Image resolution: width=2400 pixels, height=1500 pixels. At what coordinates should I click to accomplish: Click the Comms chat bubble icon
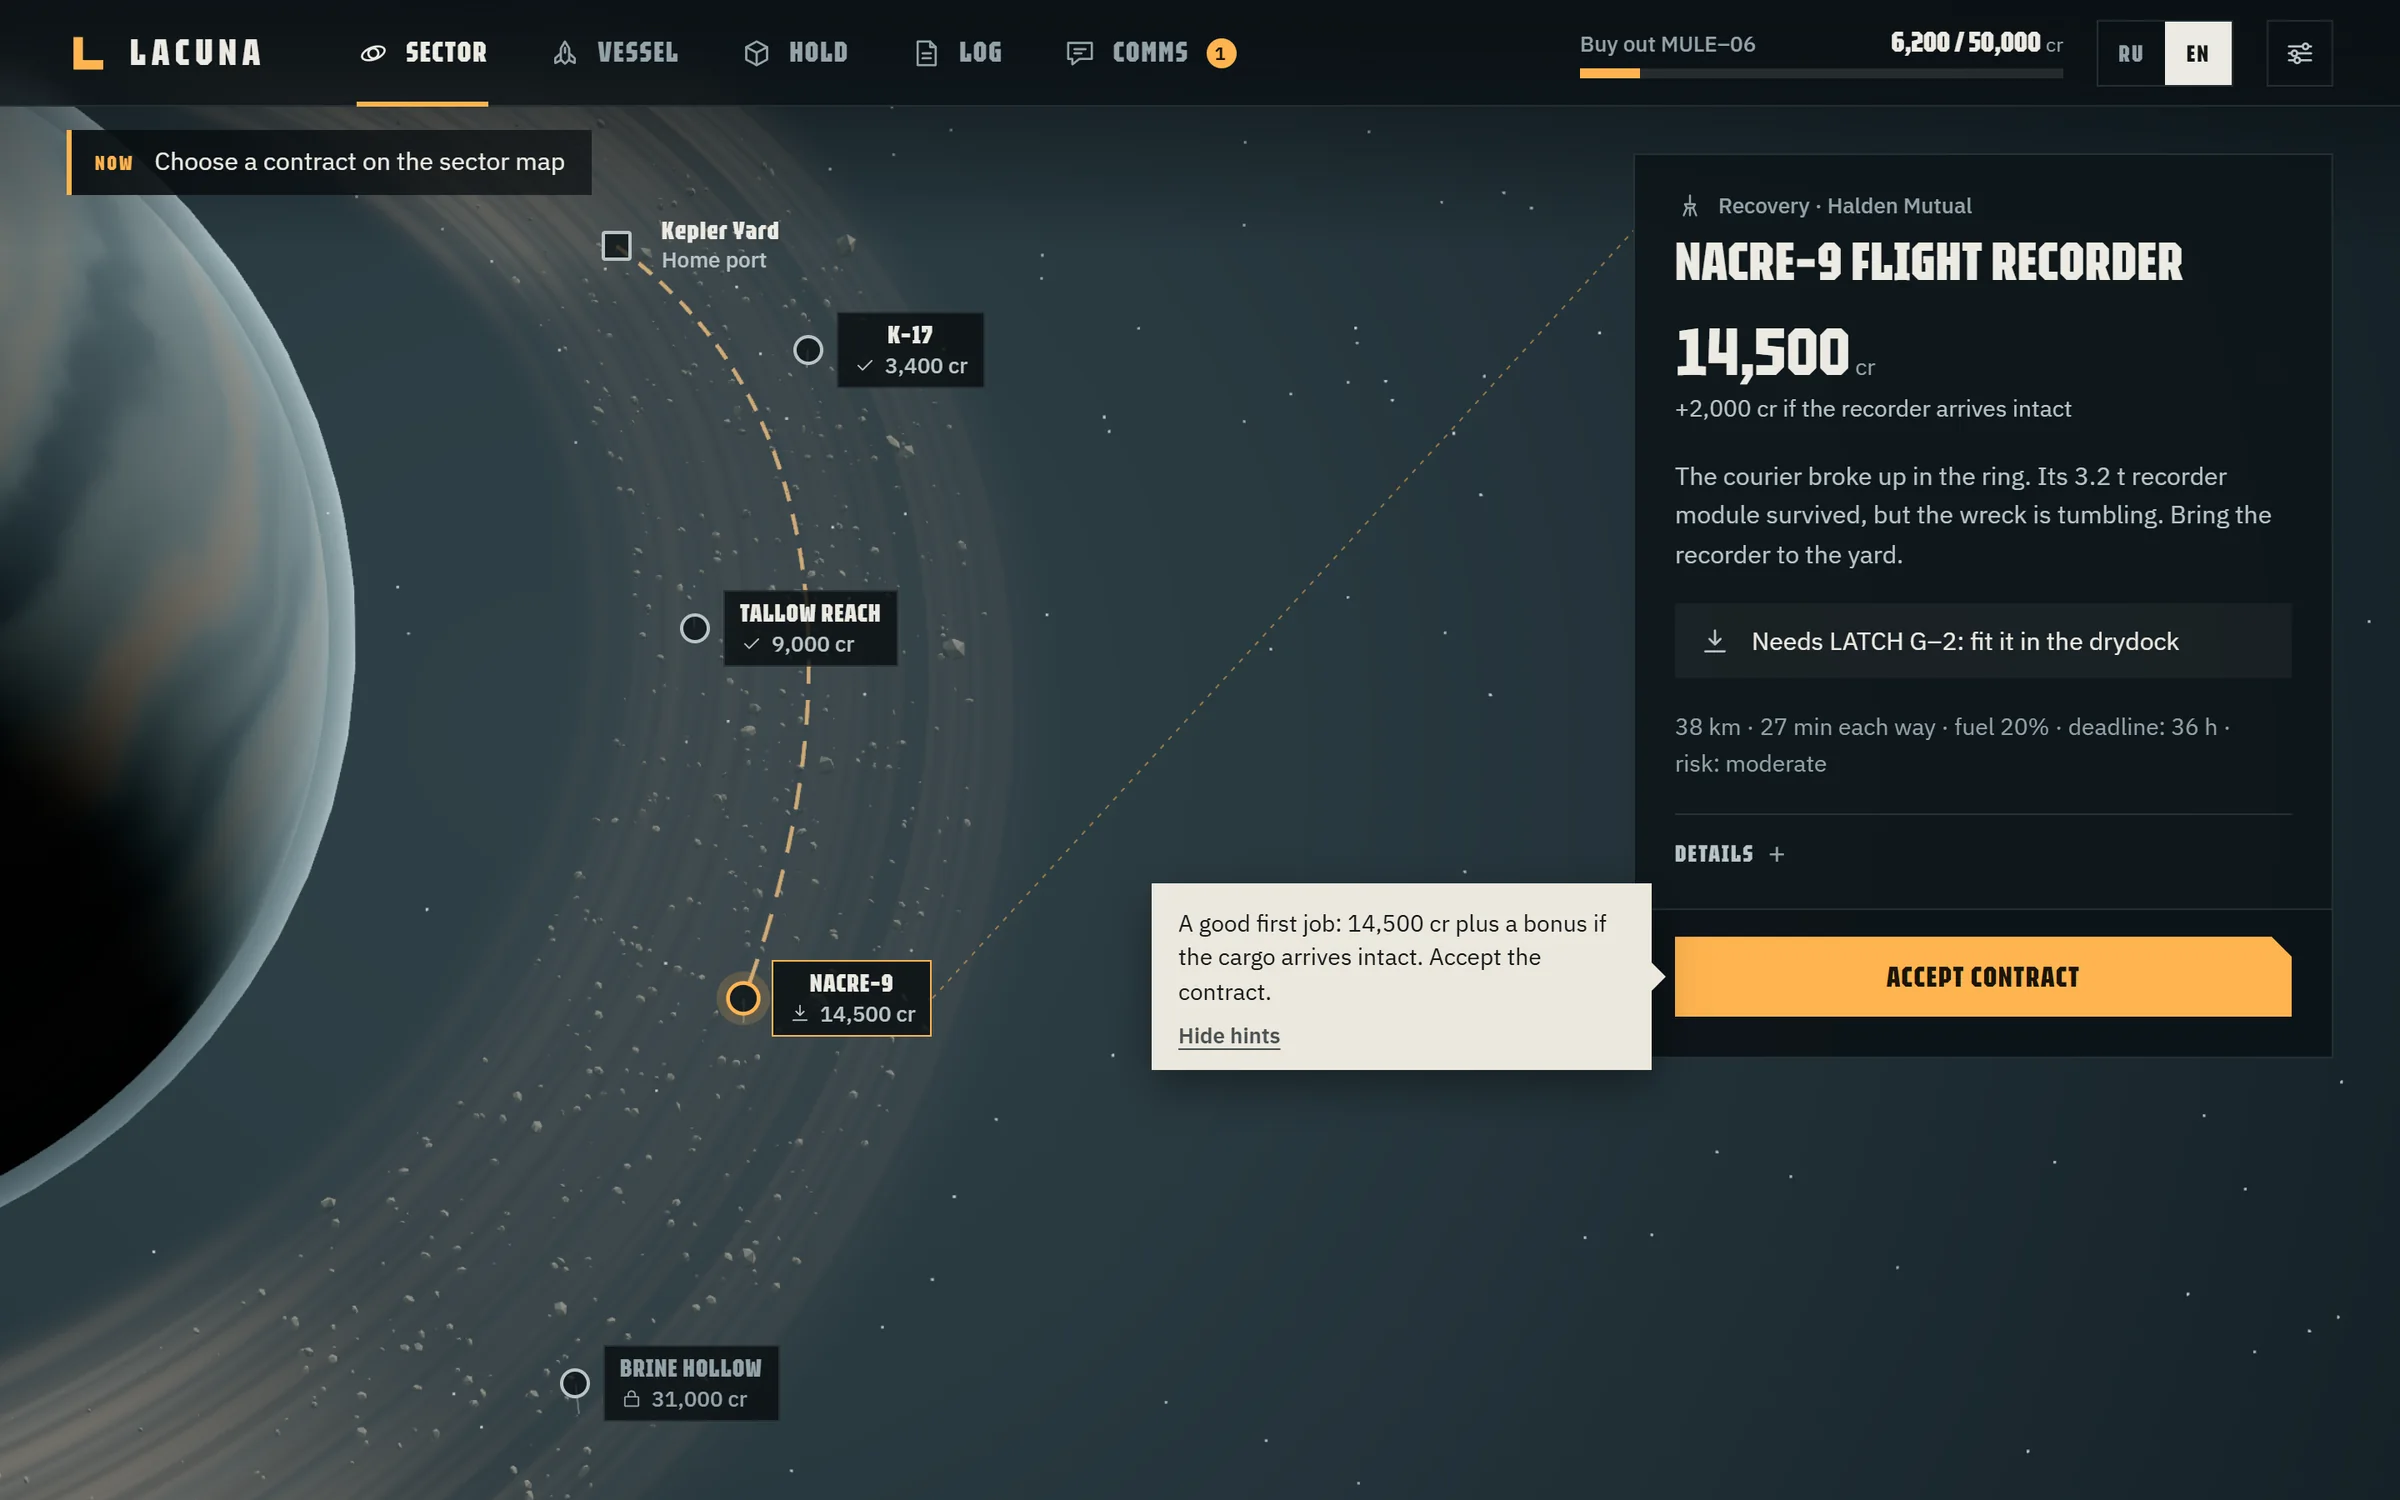[x=1079, y=53]
